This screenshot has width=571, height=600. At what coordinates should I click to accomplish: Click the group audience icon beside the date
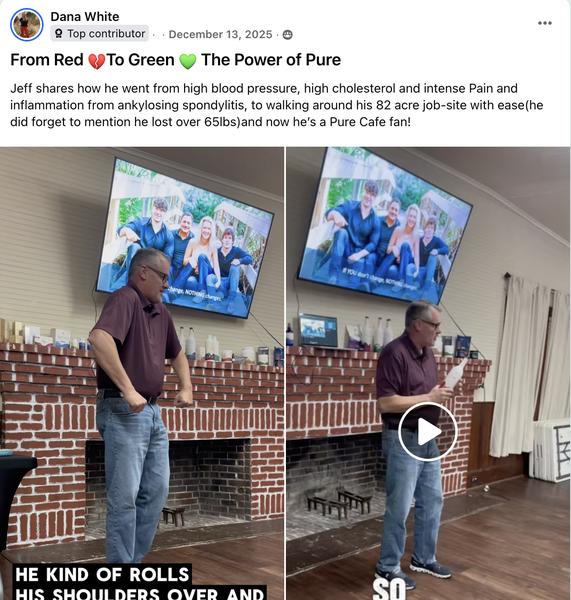tap(287, 35)
